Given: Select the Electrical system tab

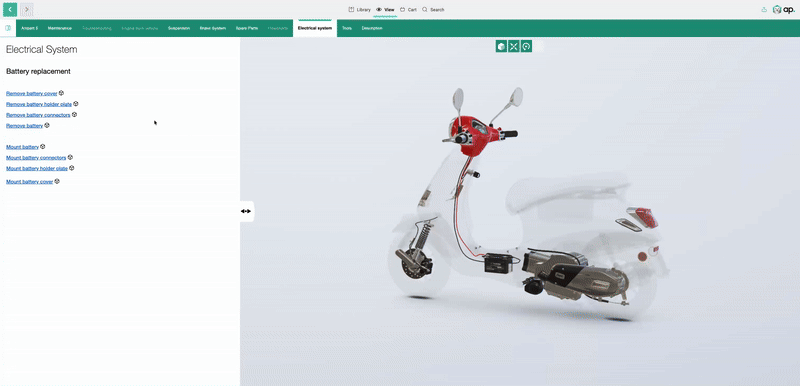Looking at the screenshot, I should pos(315,28).
